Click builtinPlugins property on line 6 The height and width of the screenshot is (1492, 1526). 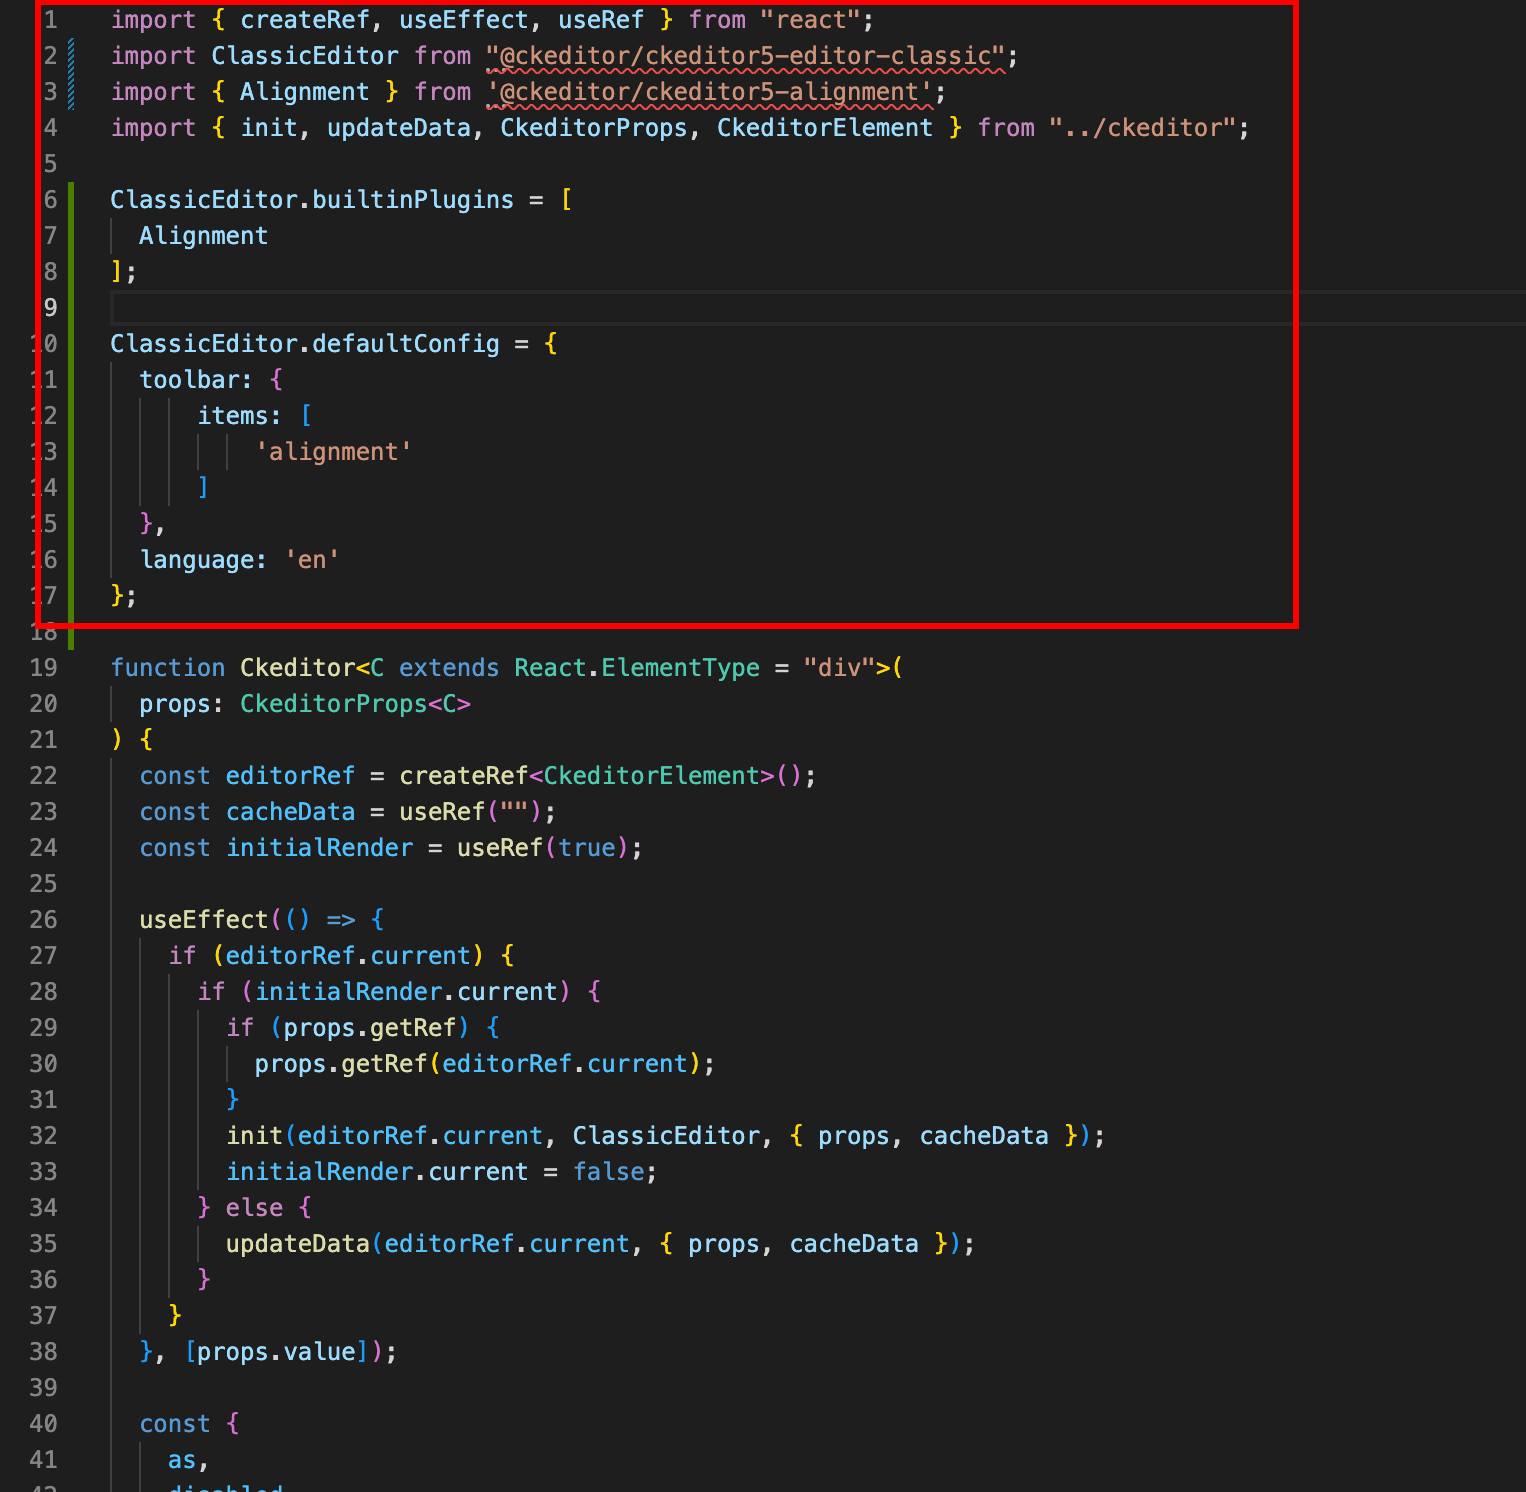pos(412,200)
